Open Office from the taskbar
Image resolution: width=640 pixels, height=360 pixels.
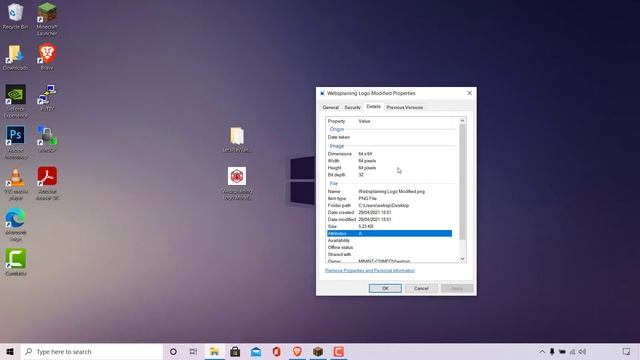276,351
